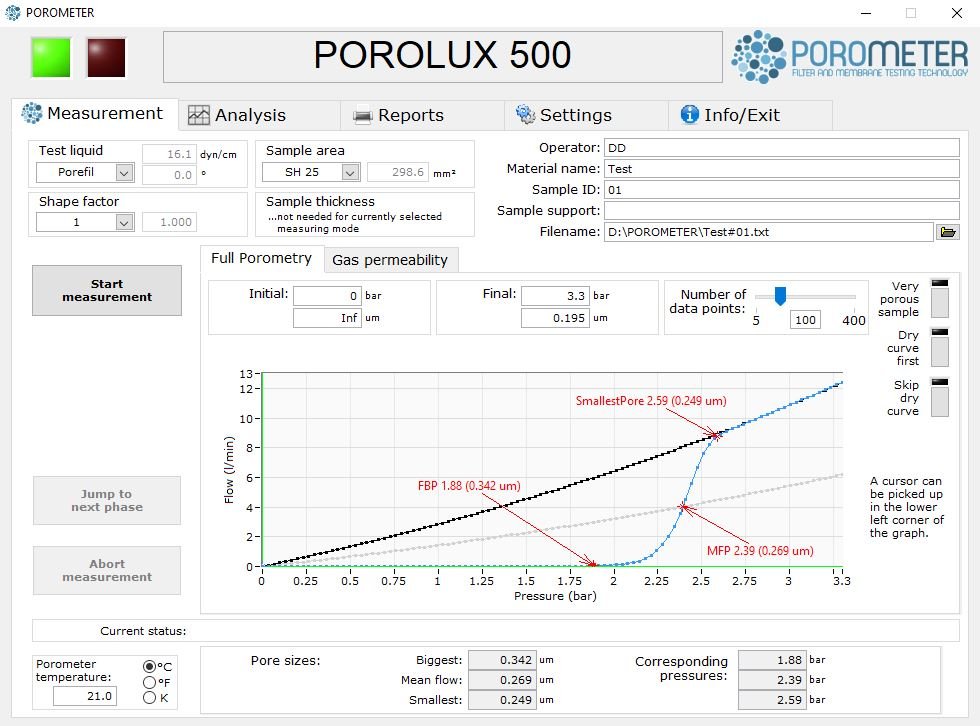This screenshot has width=980, height=726.
Task: Expand the Sample area SH 25 dropdown
Action: (x=351, y=172)
